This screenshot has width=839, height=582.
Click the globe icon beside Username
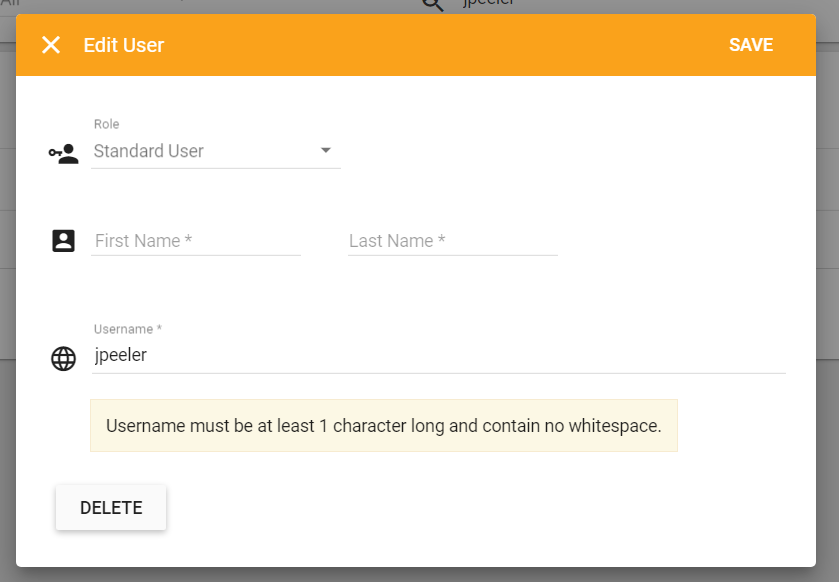click(x=63, y=358)
